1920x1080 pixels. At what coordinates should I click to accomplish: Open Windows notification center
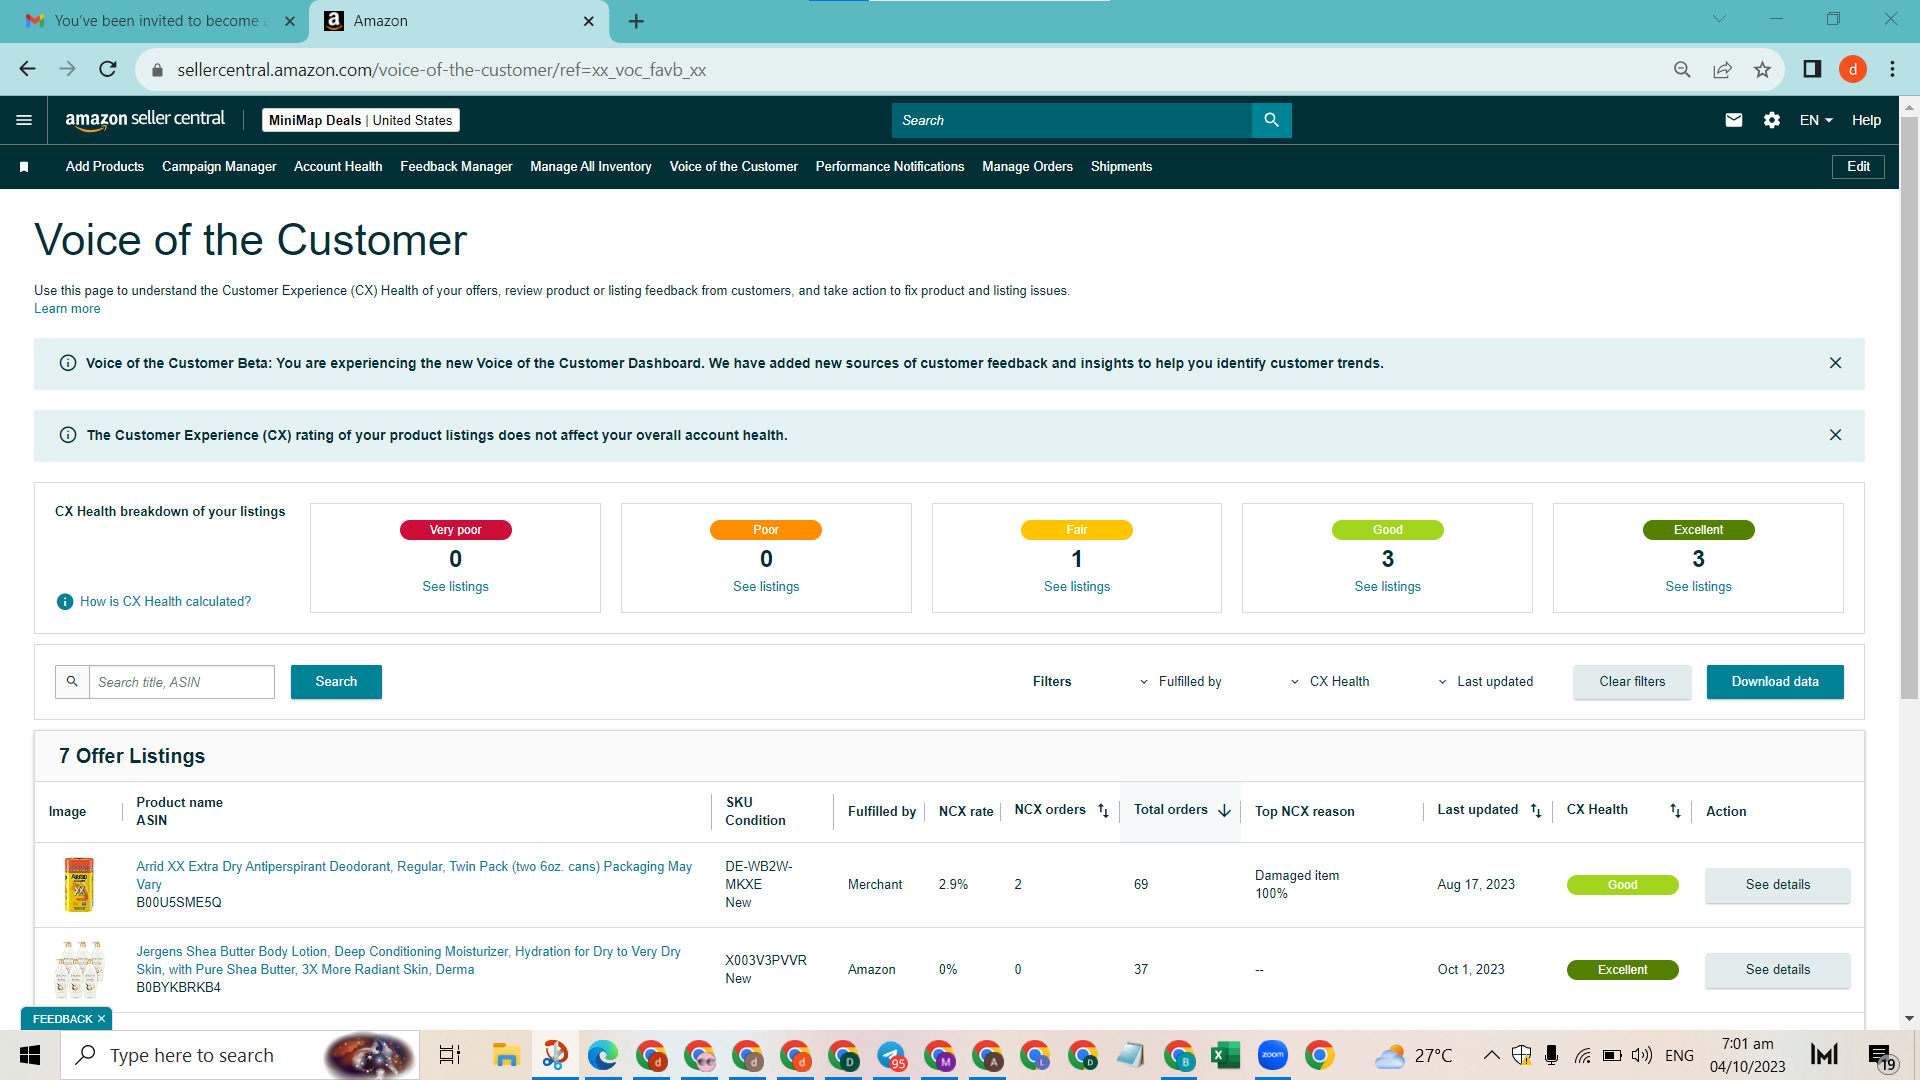tap(1880, 1056)
